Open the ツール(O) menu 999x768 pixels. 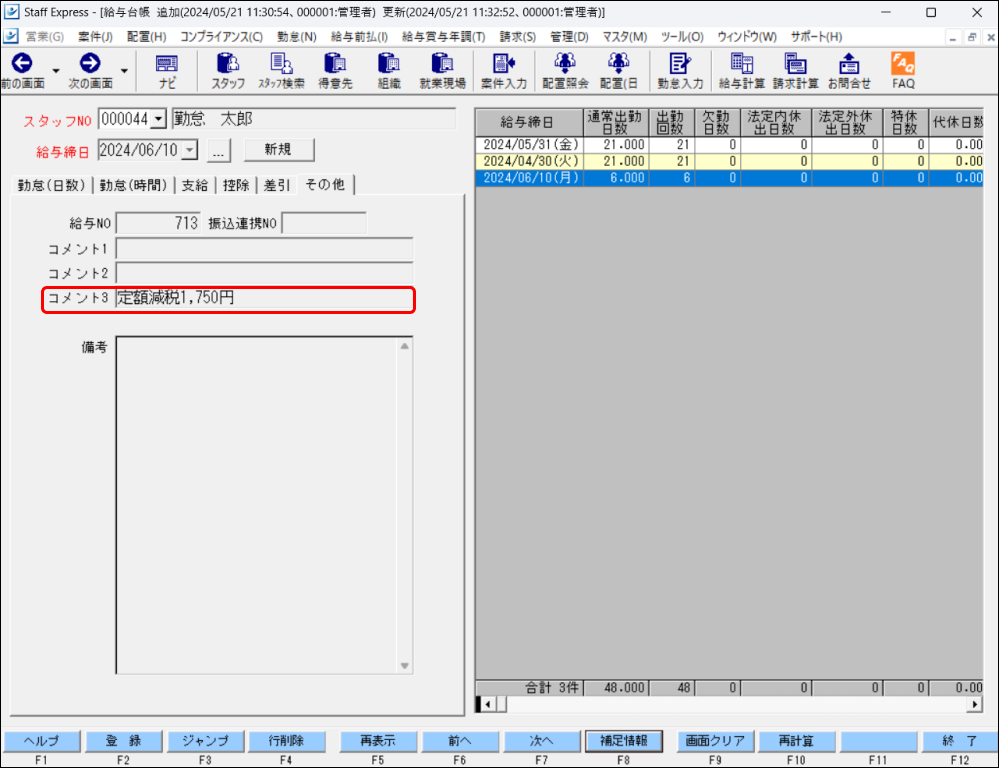point(682,37)
